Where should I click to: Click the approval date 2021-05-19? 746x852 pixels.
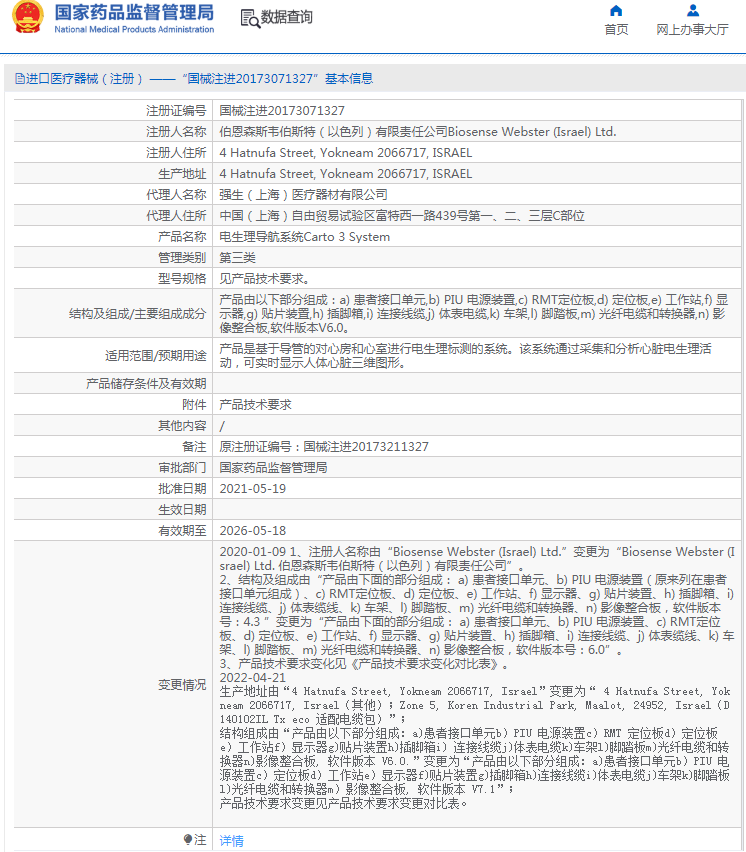coord(252,489)
